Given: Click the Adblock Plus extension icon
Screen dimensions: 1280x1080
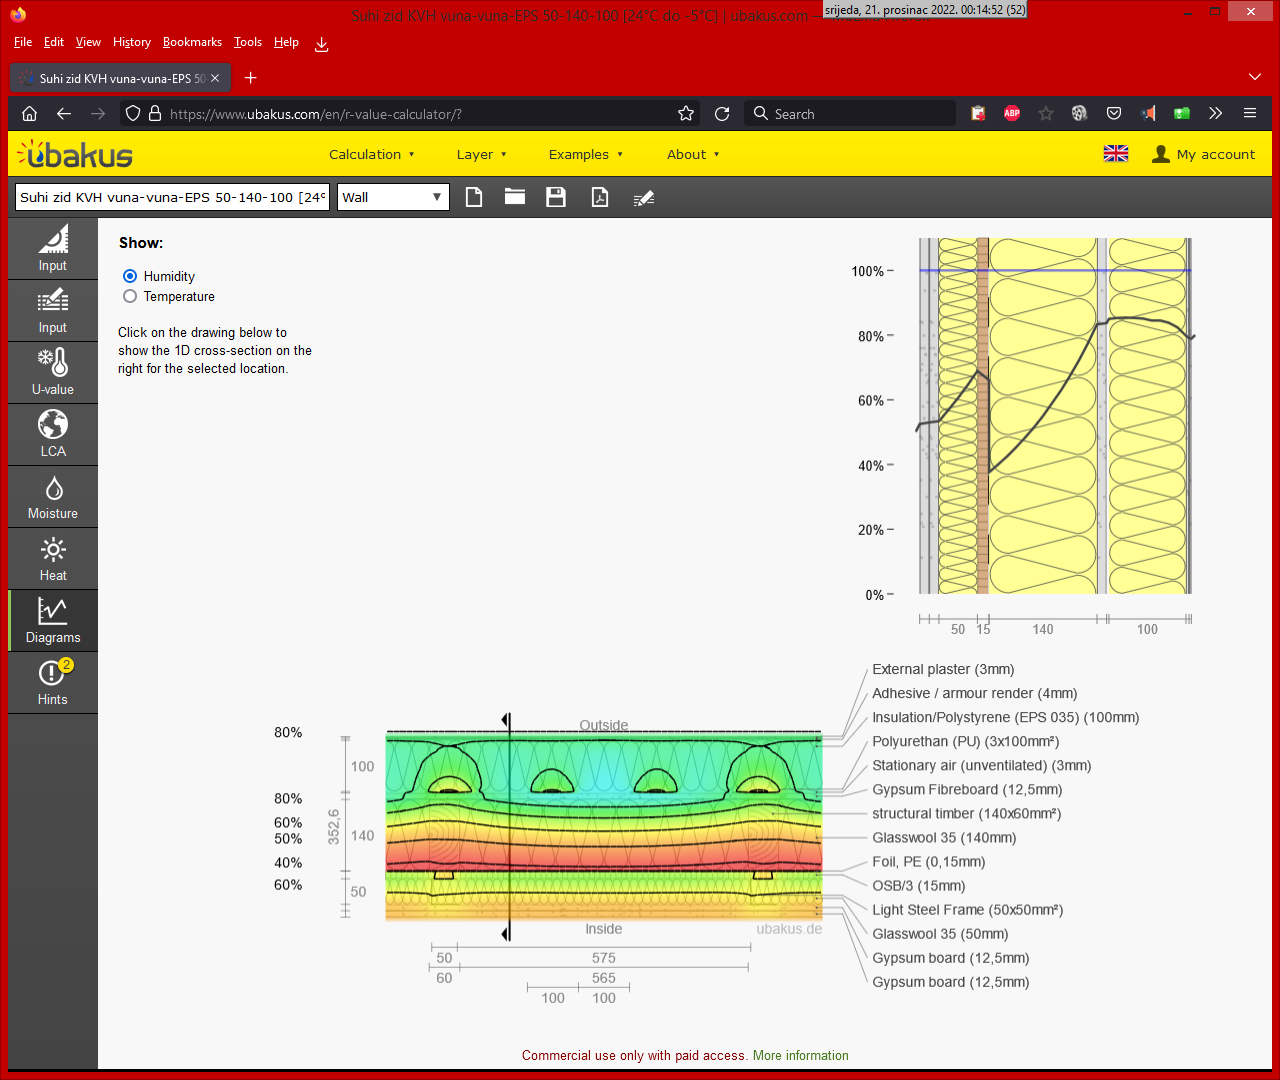Looking at the screenshot, I should [x=1012, y=114].
